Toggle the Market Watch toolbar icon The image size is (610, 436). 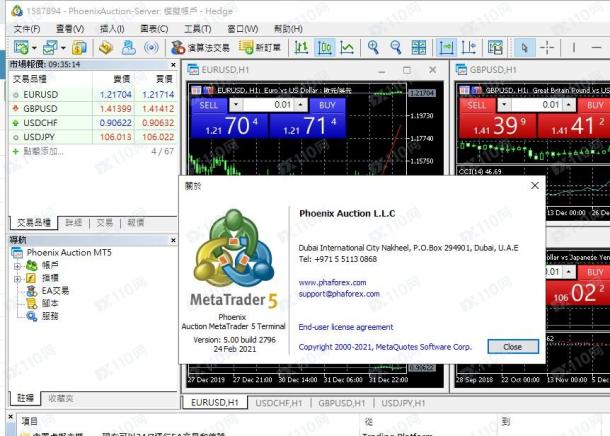(x=79, y=47)
